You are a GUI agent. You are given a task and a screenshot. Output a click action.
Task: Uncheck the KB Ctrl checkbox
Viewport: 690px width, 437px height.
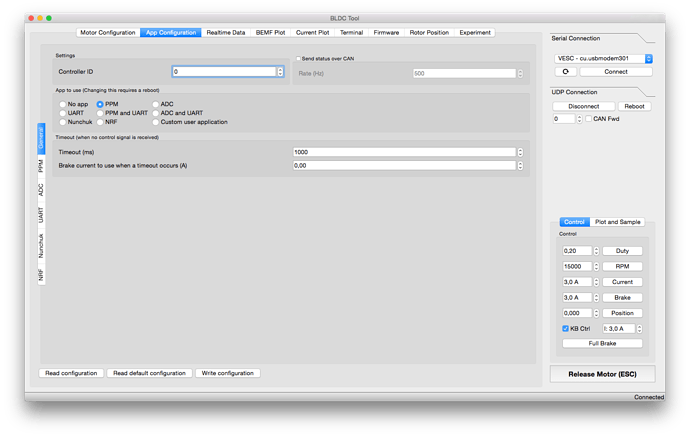tap(566, 328)
